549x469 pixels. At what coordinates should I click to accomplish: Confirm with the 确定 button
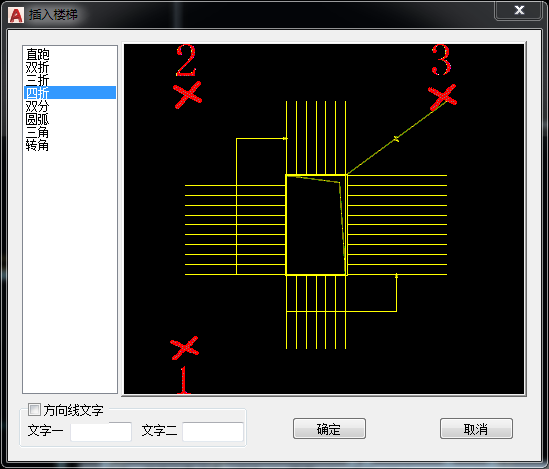pos(329,428)
